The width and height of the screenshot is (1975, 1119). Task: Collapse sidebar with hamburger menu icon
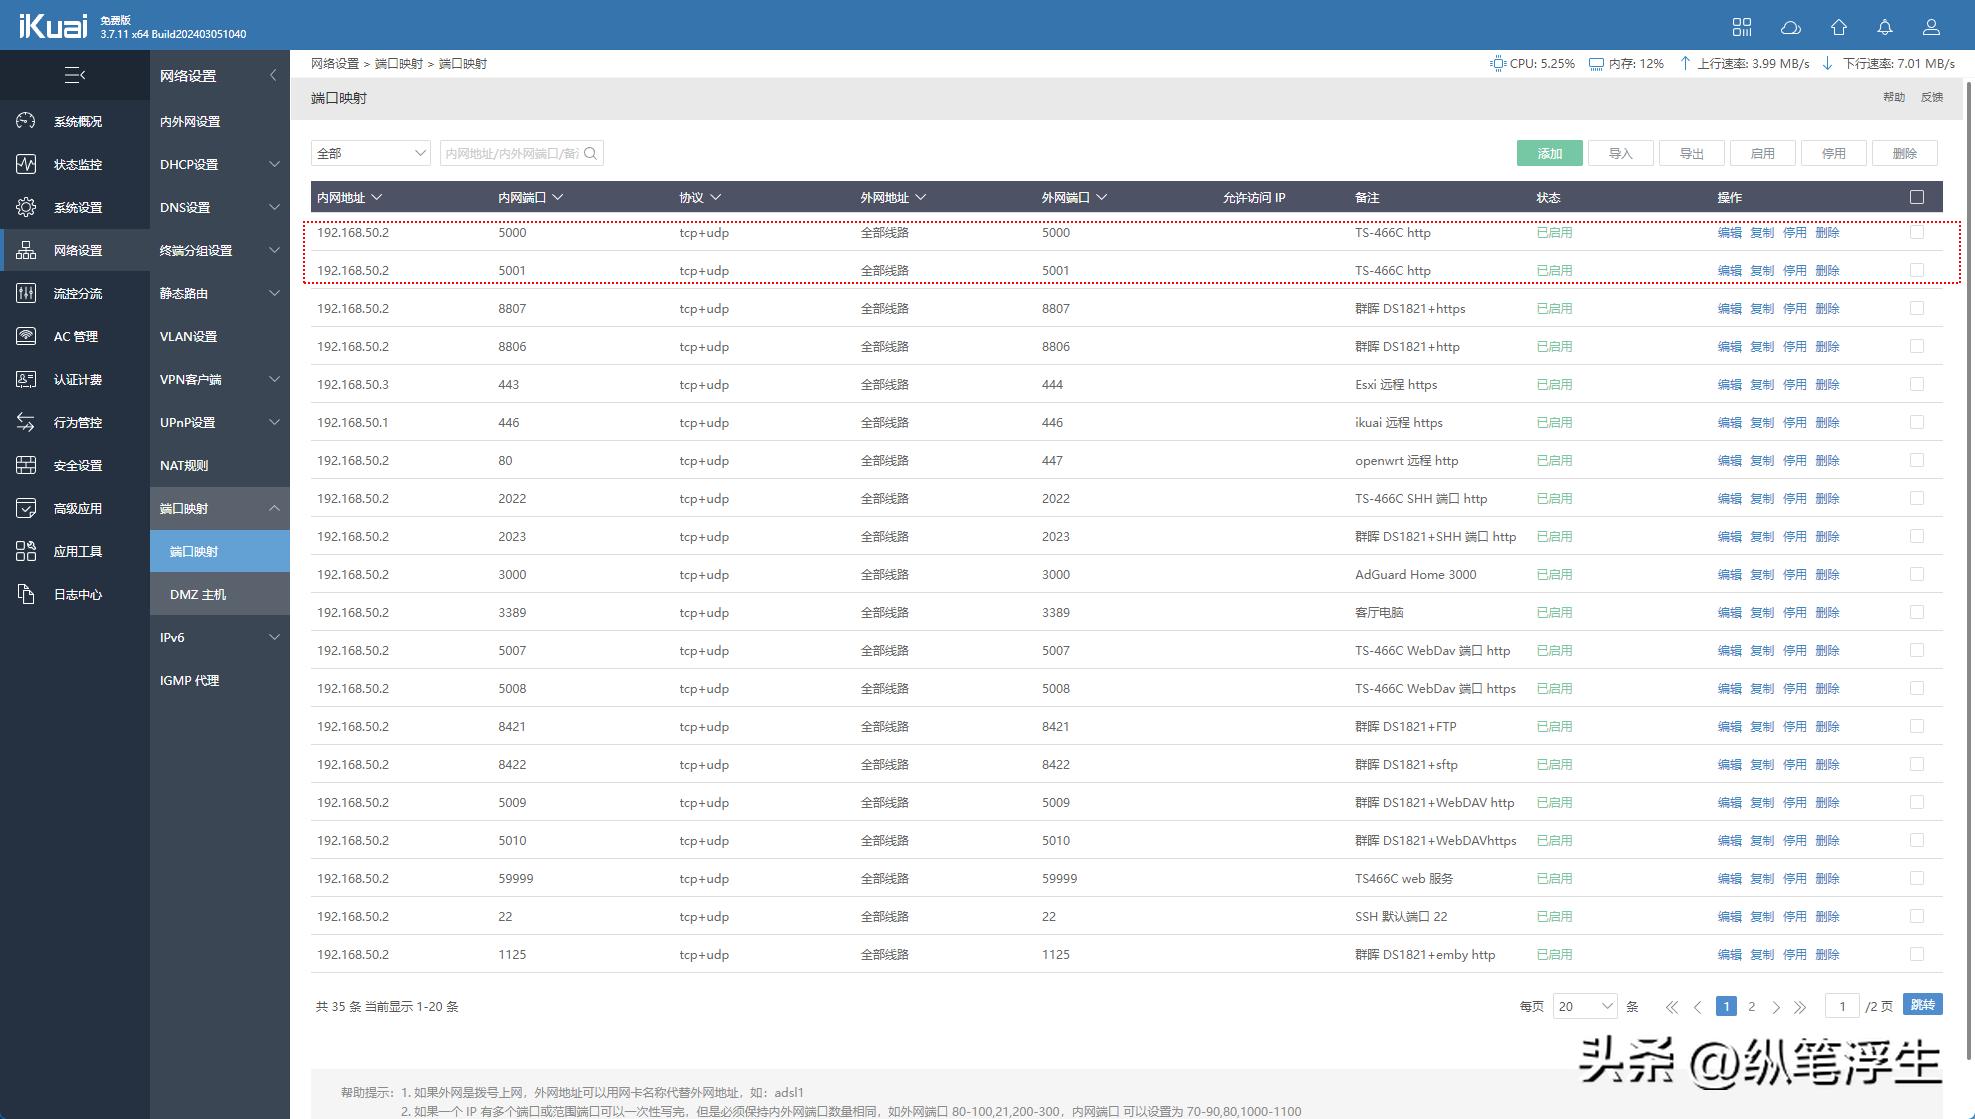[x=75, y=75]
